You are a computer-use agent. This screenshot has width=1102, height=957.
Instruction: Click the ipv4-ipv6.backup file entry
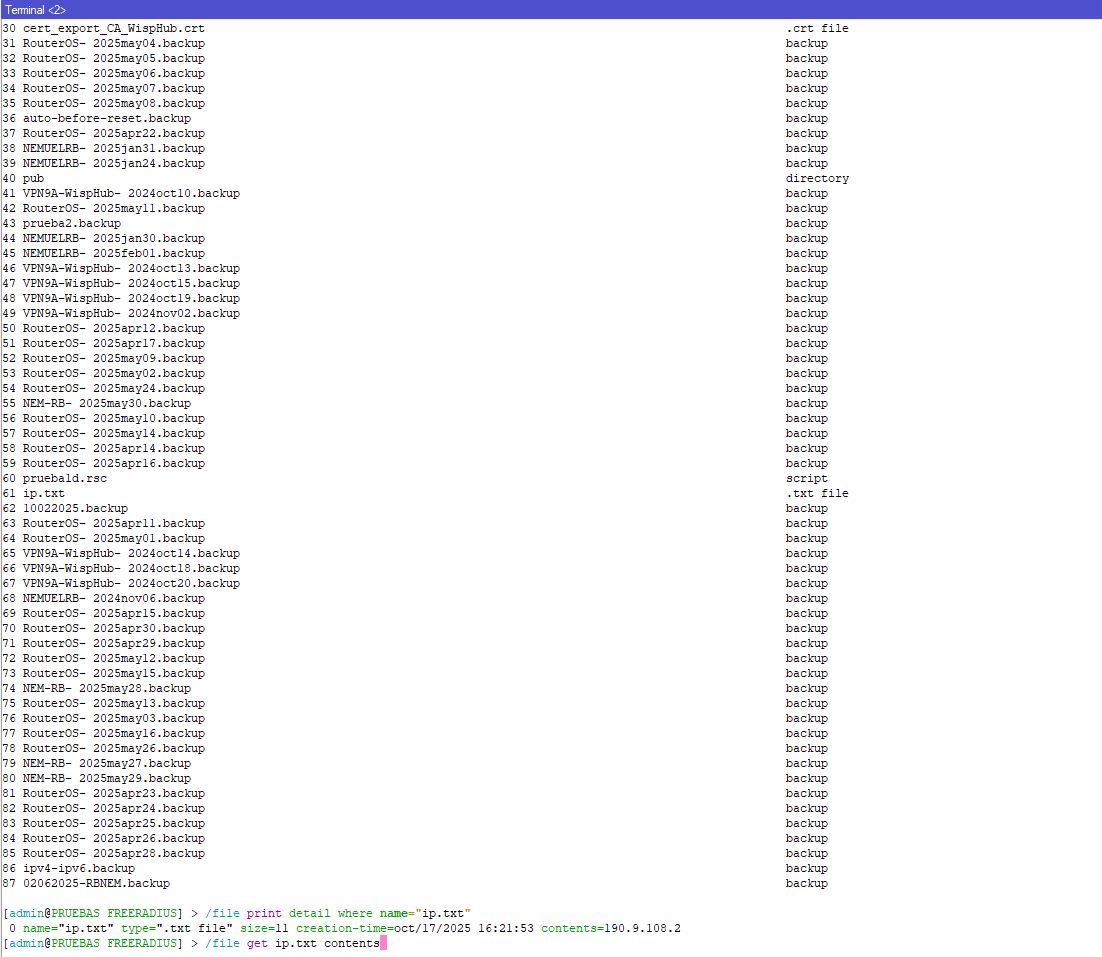pyautogui.click(x=78, y=868)
